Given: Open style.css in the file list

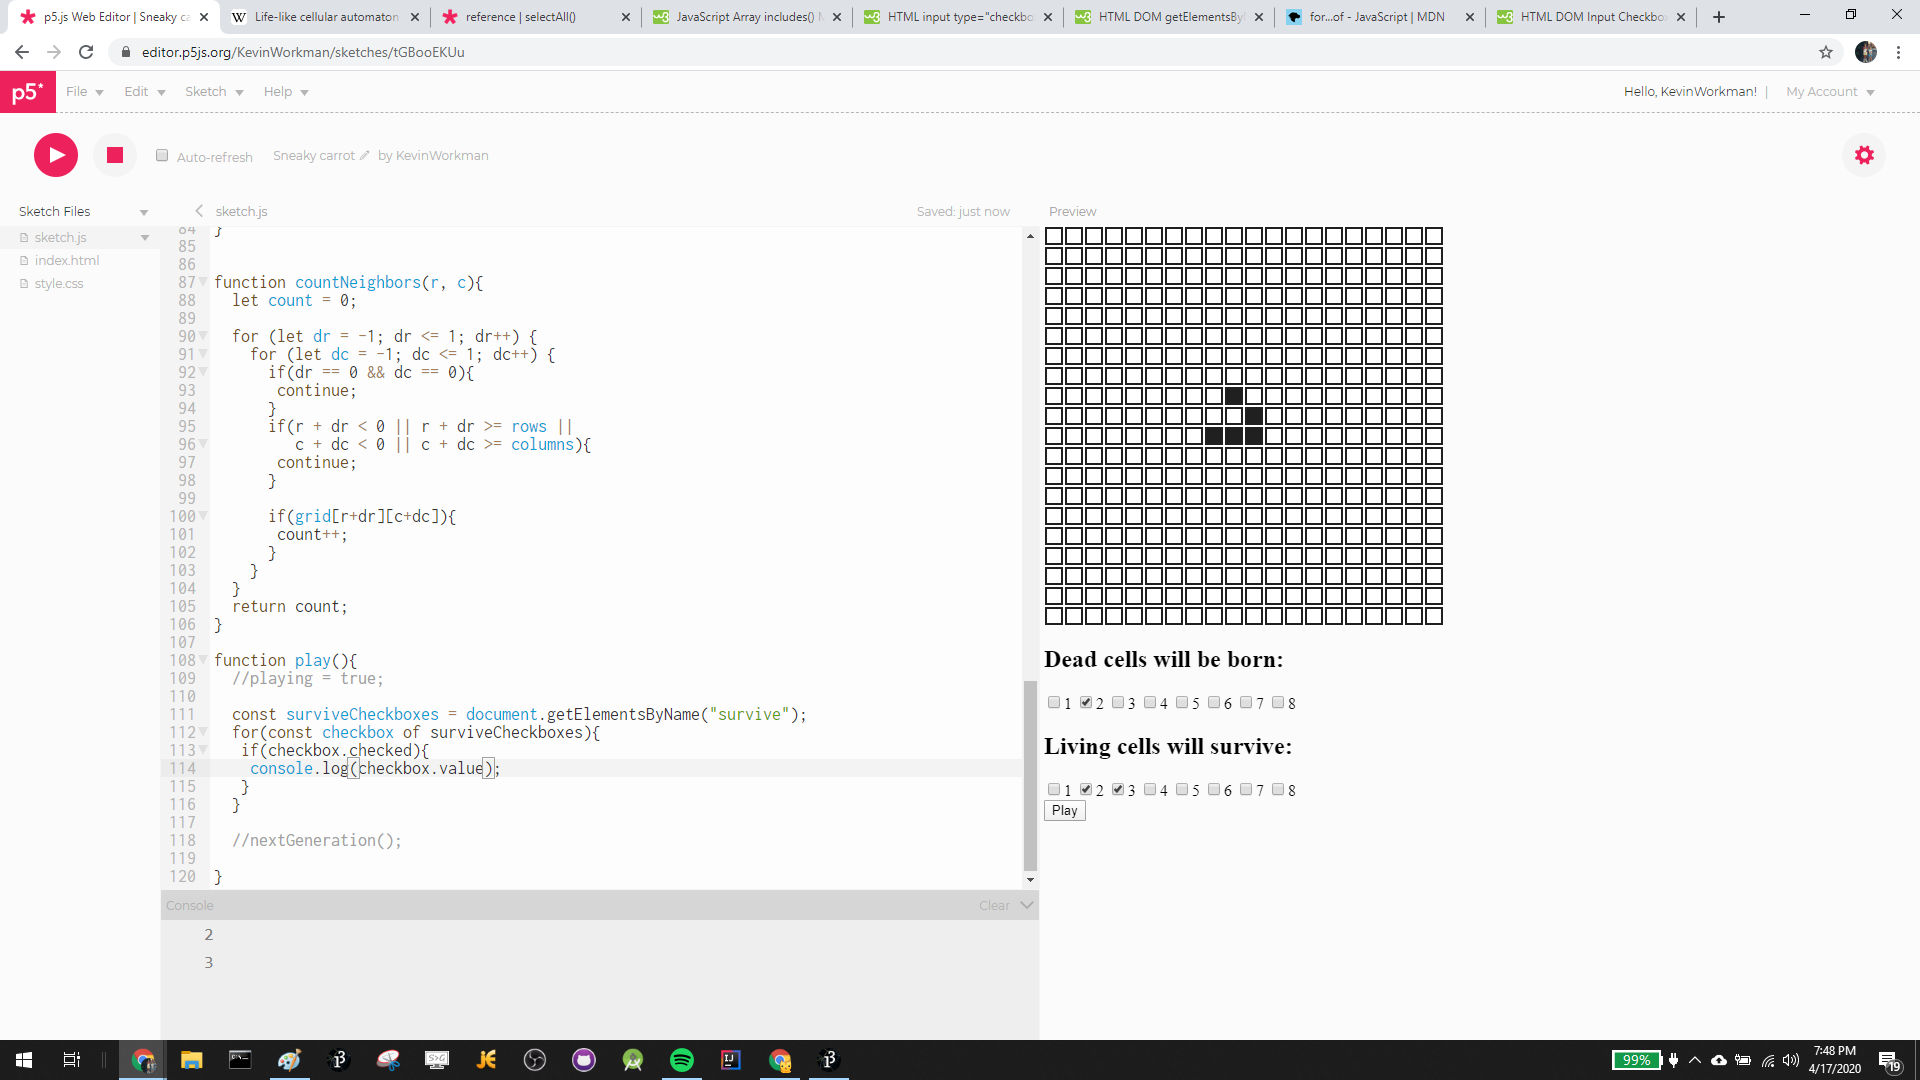Looking at the screenshot, I should point(59,284).
